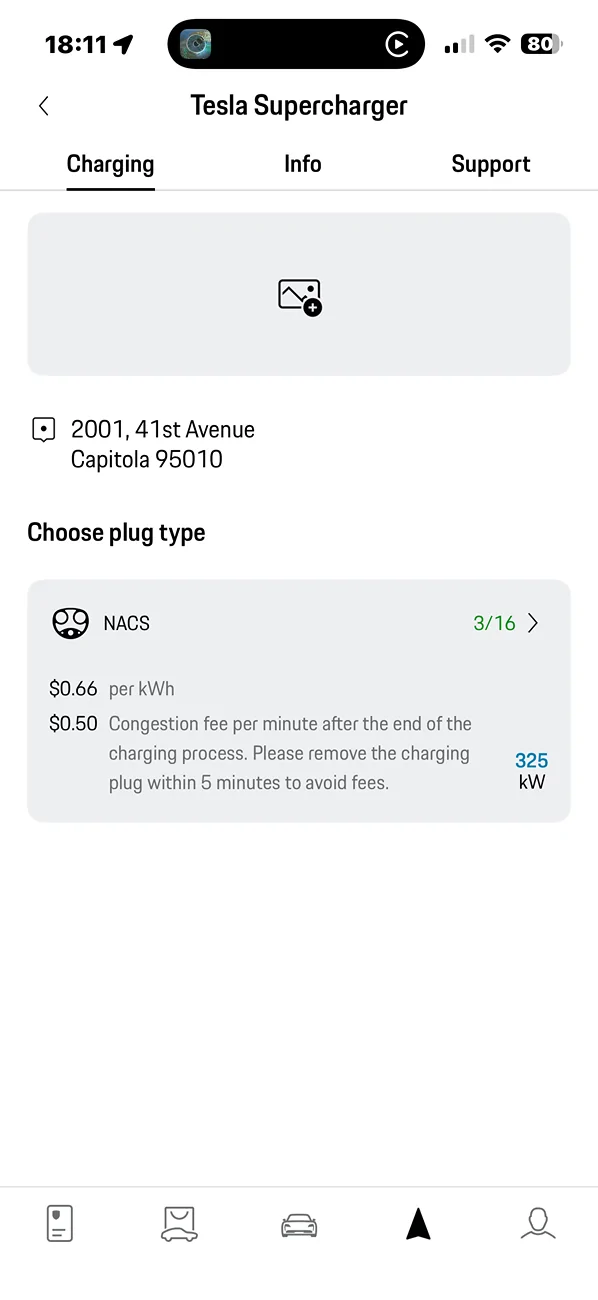The height and width of the screenshot is (1300, 598).
Task: Open the profile icon in bottom navigation
Action: tap(538, 1224)
